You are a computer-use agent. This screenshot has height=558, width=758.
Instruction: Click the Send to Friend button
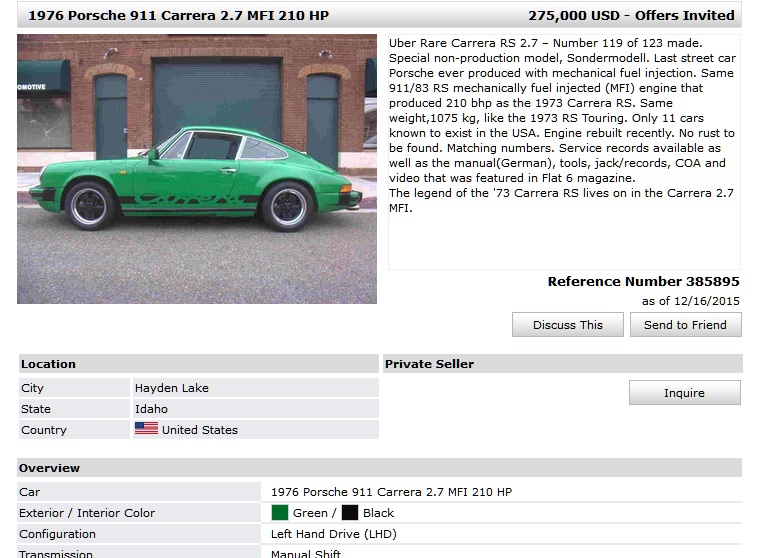coord(685,324)
